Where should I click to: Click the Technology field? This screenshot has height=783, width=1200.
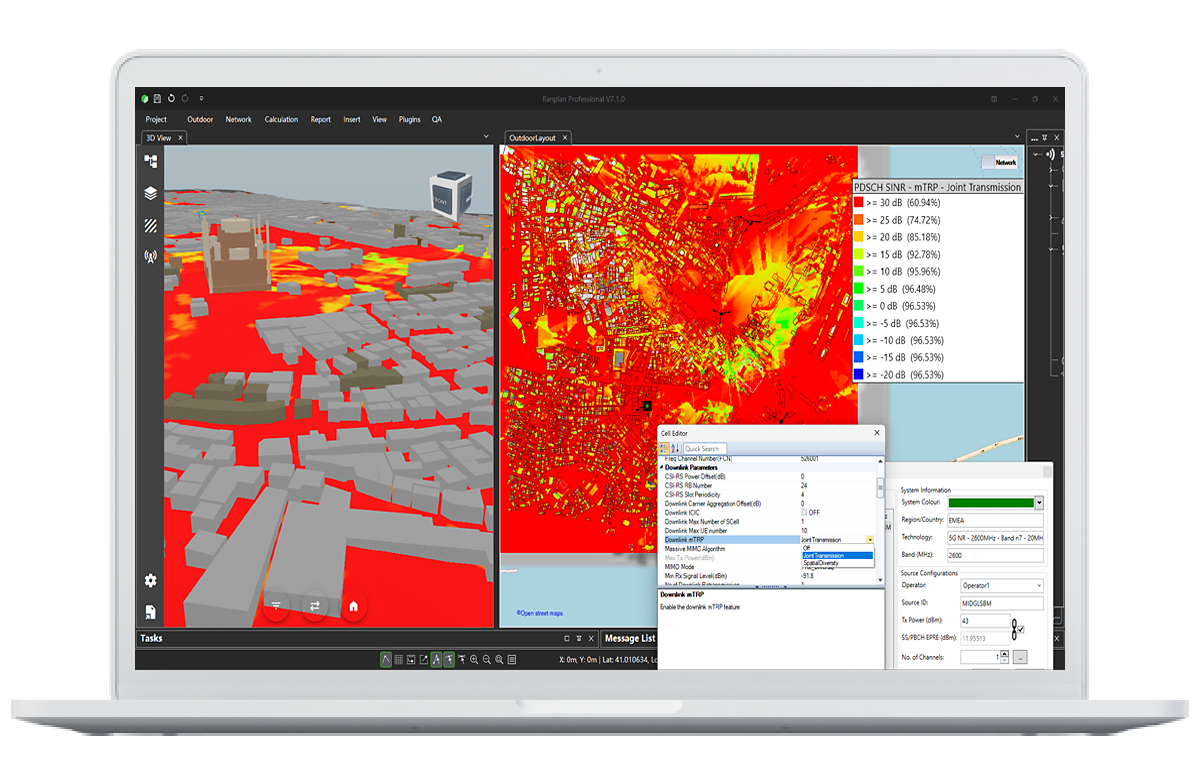click(995, 537)
